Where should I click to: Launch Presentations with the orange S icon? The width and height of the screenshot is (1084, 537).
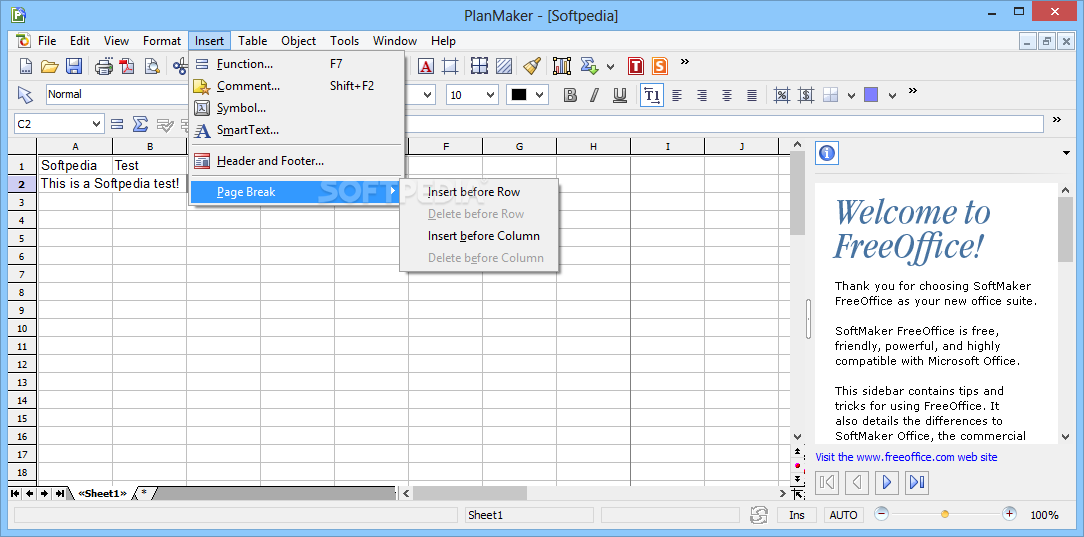[660, 66]
